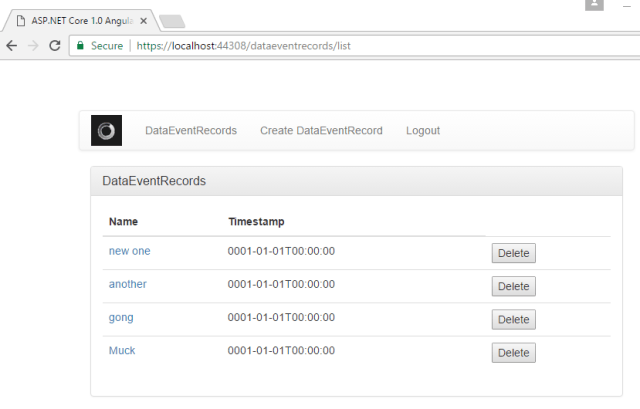Click the Timestamp column header

(256, 222)
